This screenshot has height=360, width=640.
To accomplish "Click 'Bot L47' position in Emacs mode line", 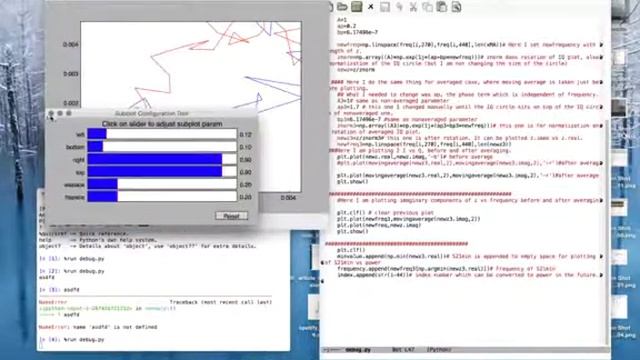I will pos(403,350).
